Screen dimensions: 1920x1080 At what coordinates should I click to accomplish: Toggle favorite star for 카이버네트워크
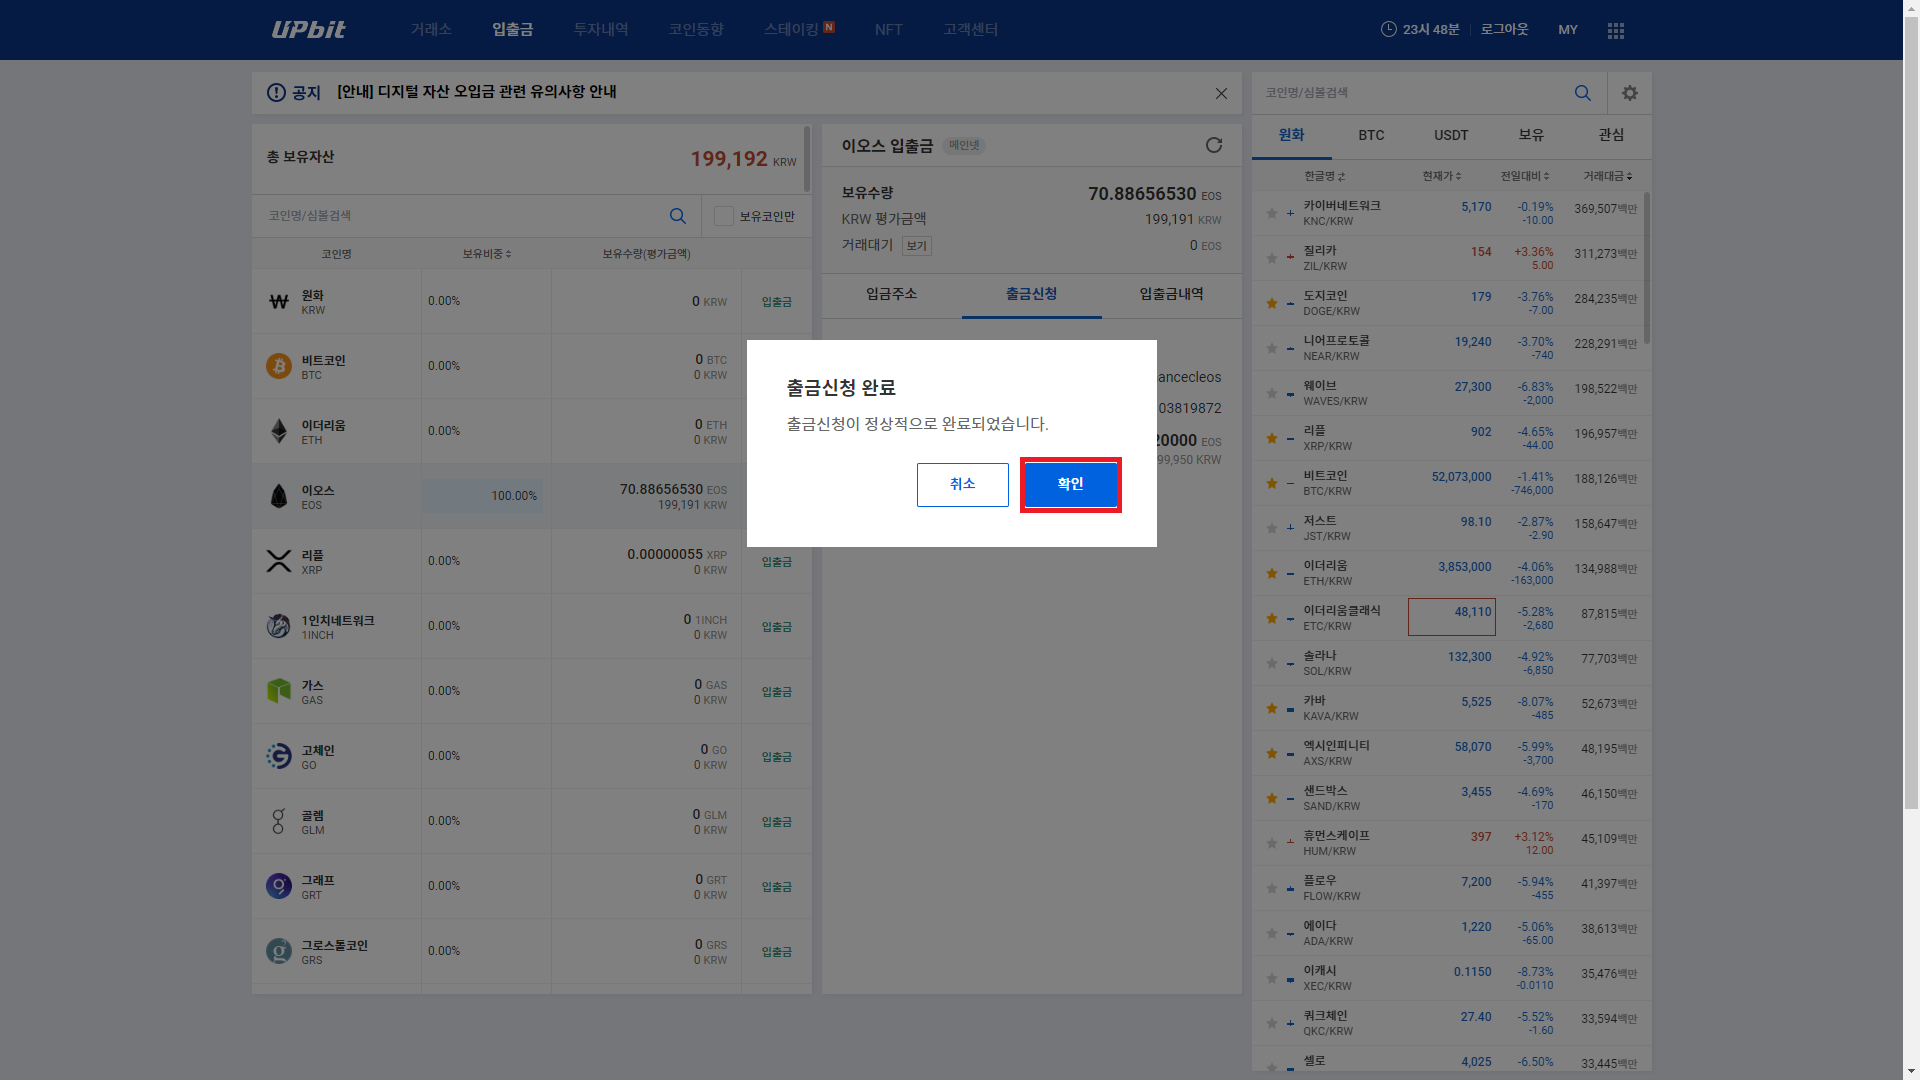pyautogui.click(x=1272, y=213)
